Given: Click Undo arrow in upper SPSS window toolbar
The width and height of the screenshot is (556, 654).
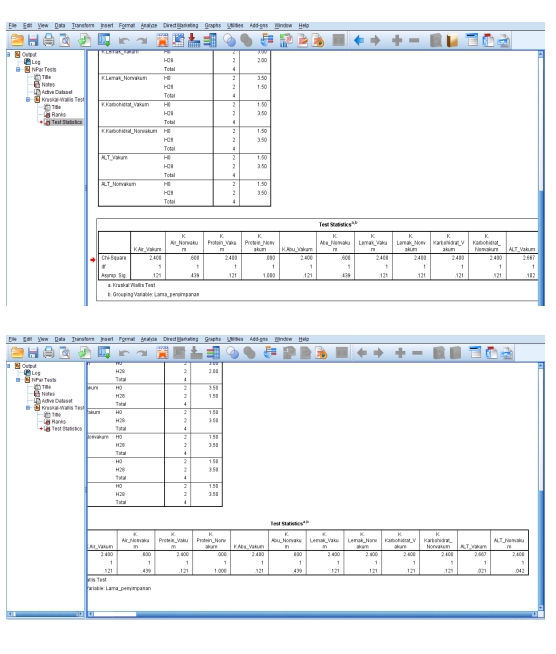Looking at the screenshot, I should [x=124, y=41].
